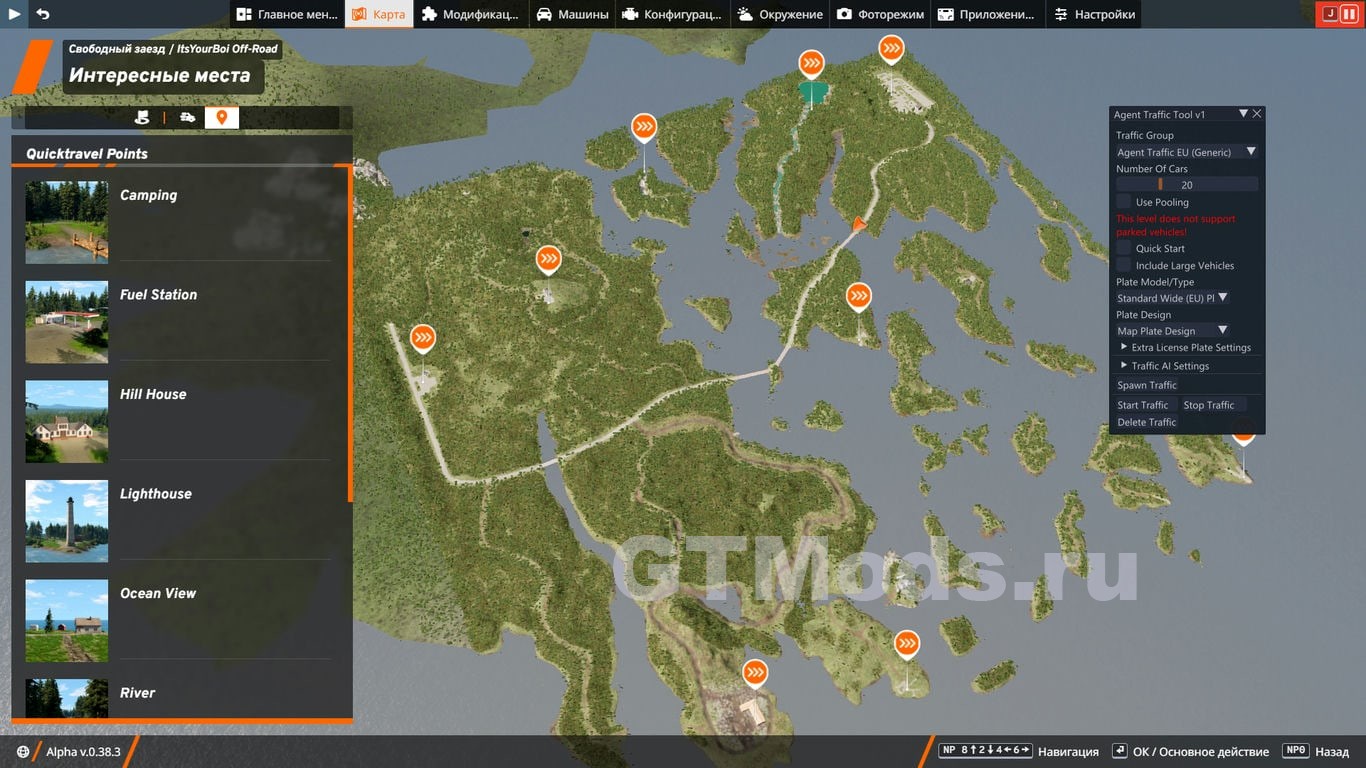Select the Lighthouse quicktravel thumbnail
Viewport: 1366px width, 768px height.
pos(67,521)
